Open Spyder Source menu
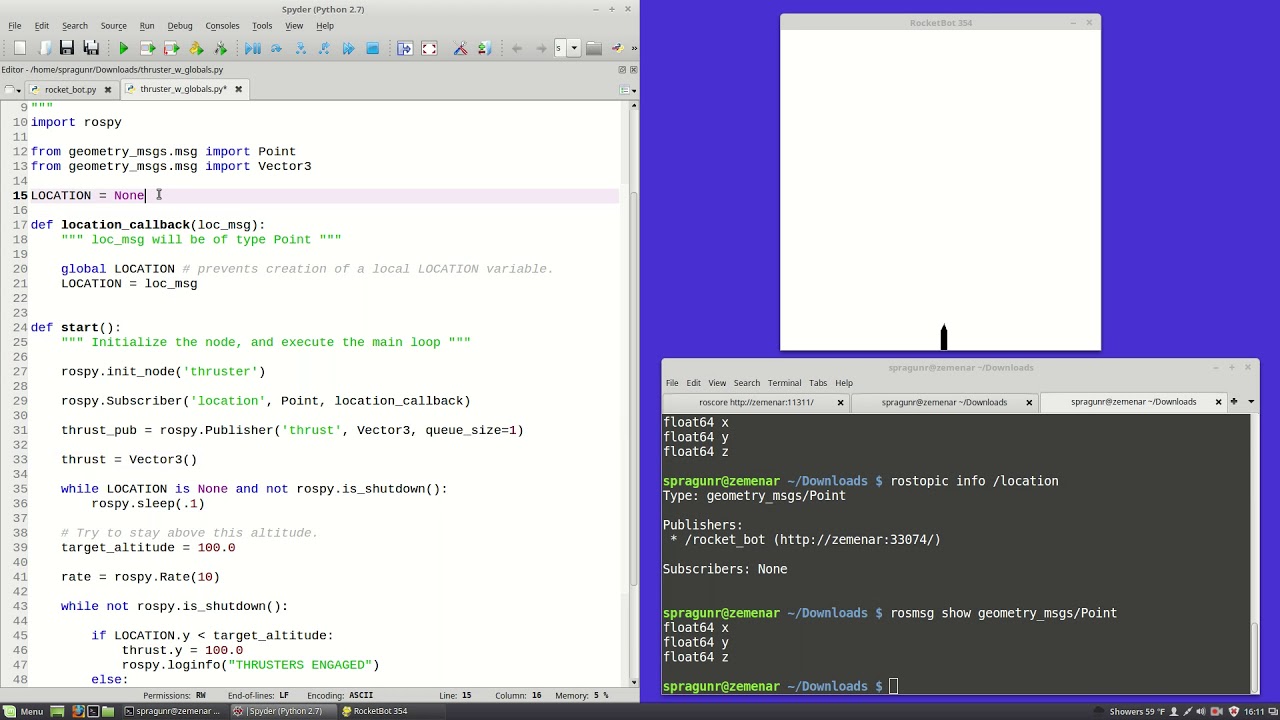Screen dimensions: 1280x720 pyautogui.click(x=113, y=25)
